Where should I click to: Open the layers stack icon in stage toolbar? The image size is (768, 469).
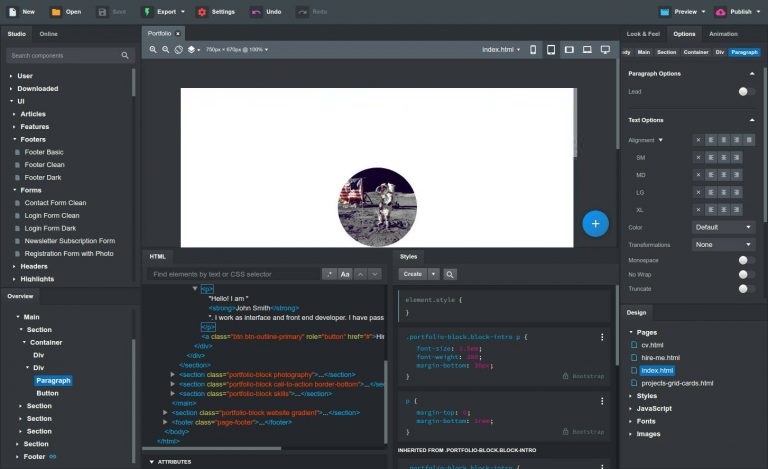click(192, 49)
